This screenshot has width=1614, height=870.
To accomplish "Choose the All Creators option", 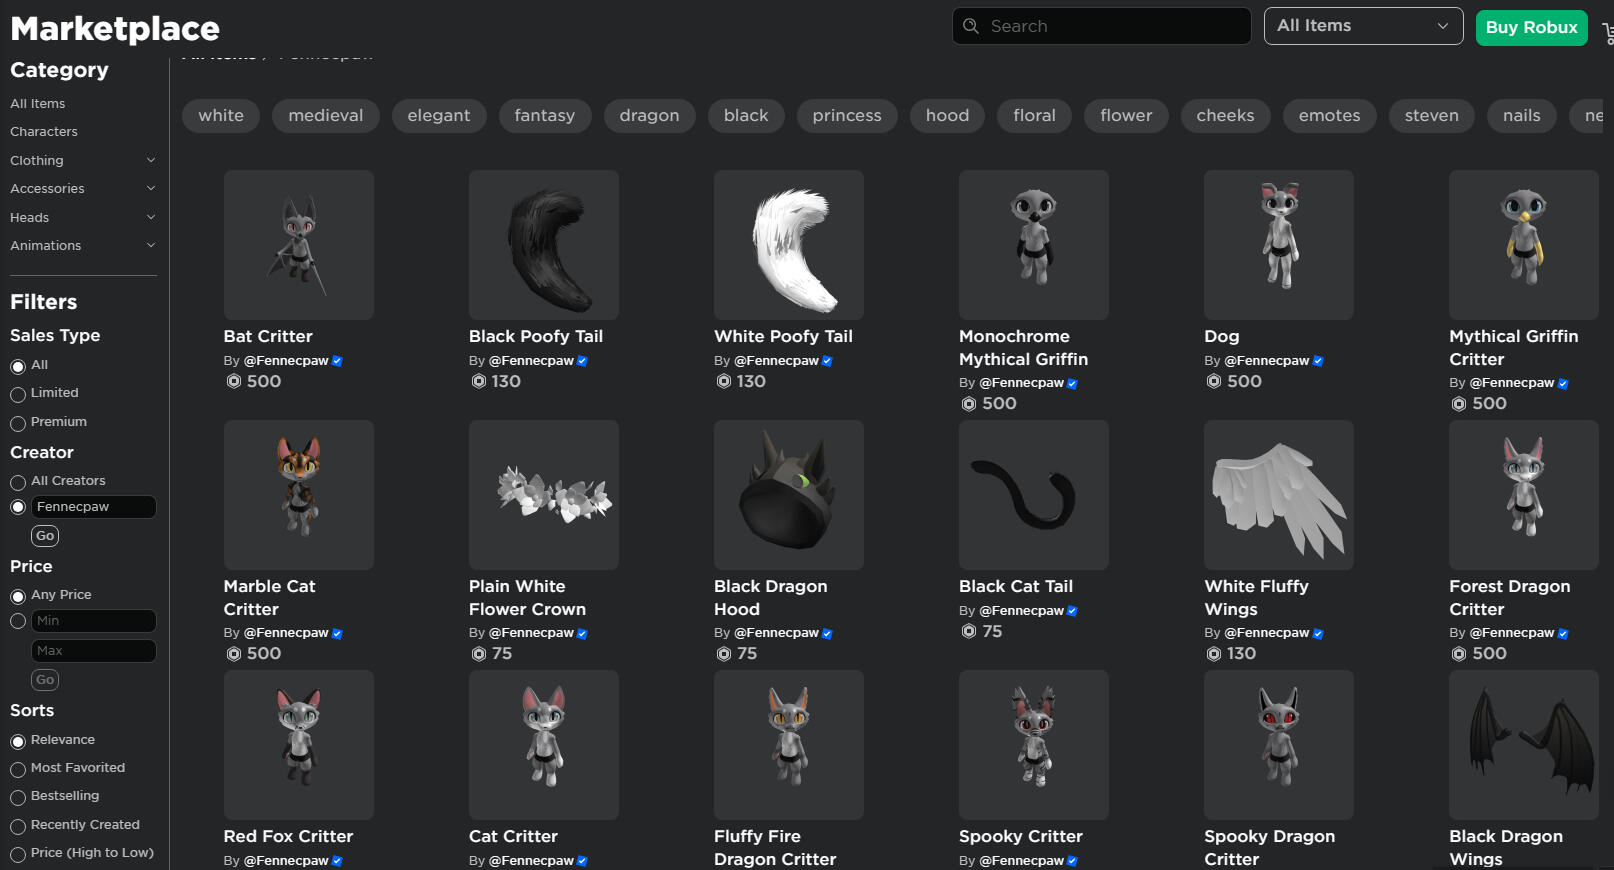I will (x=18, y=483).
